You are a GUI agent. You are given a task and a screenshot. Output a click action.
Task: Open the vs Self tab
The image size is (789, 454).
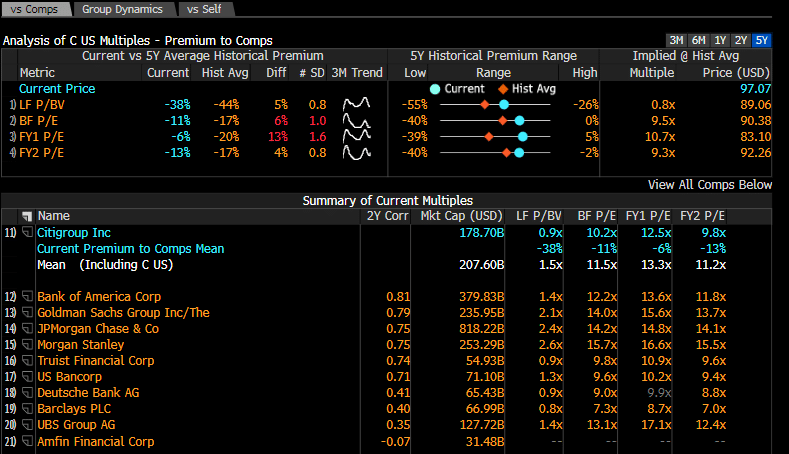[207, 9]
